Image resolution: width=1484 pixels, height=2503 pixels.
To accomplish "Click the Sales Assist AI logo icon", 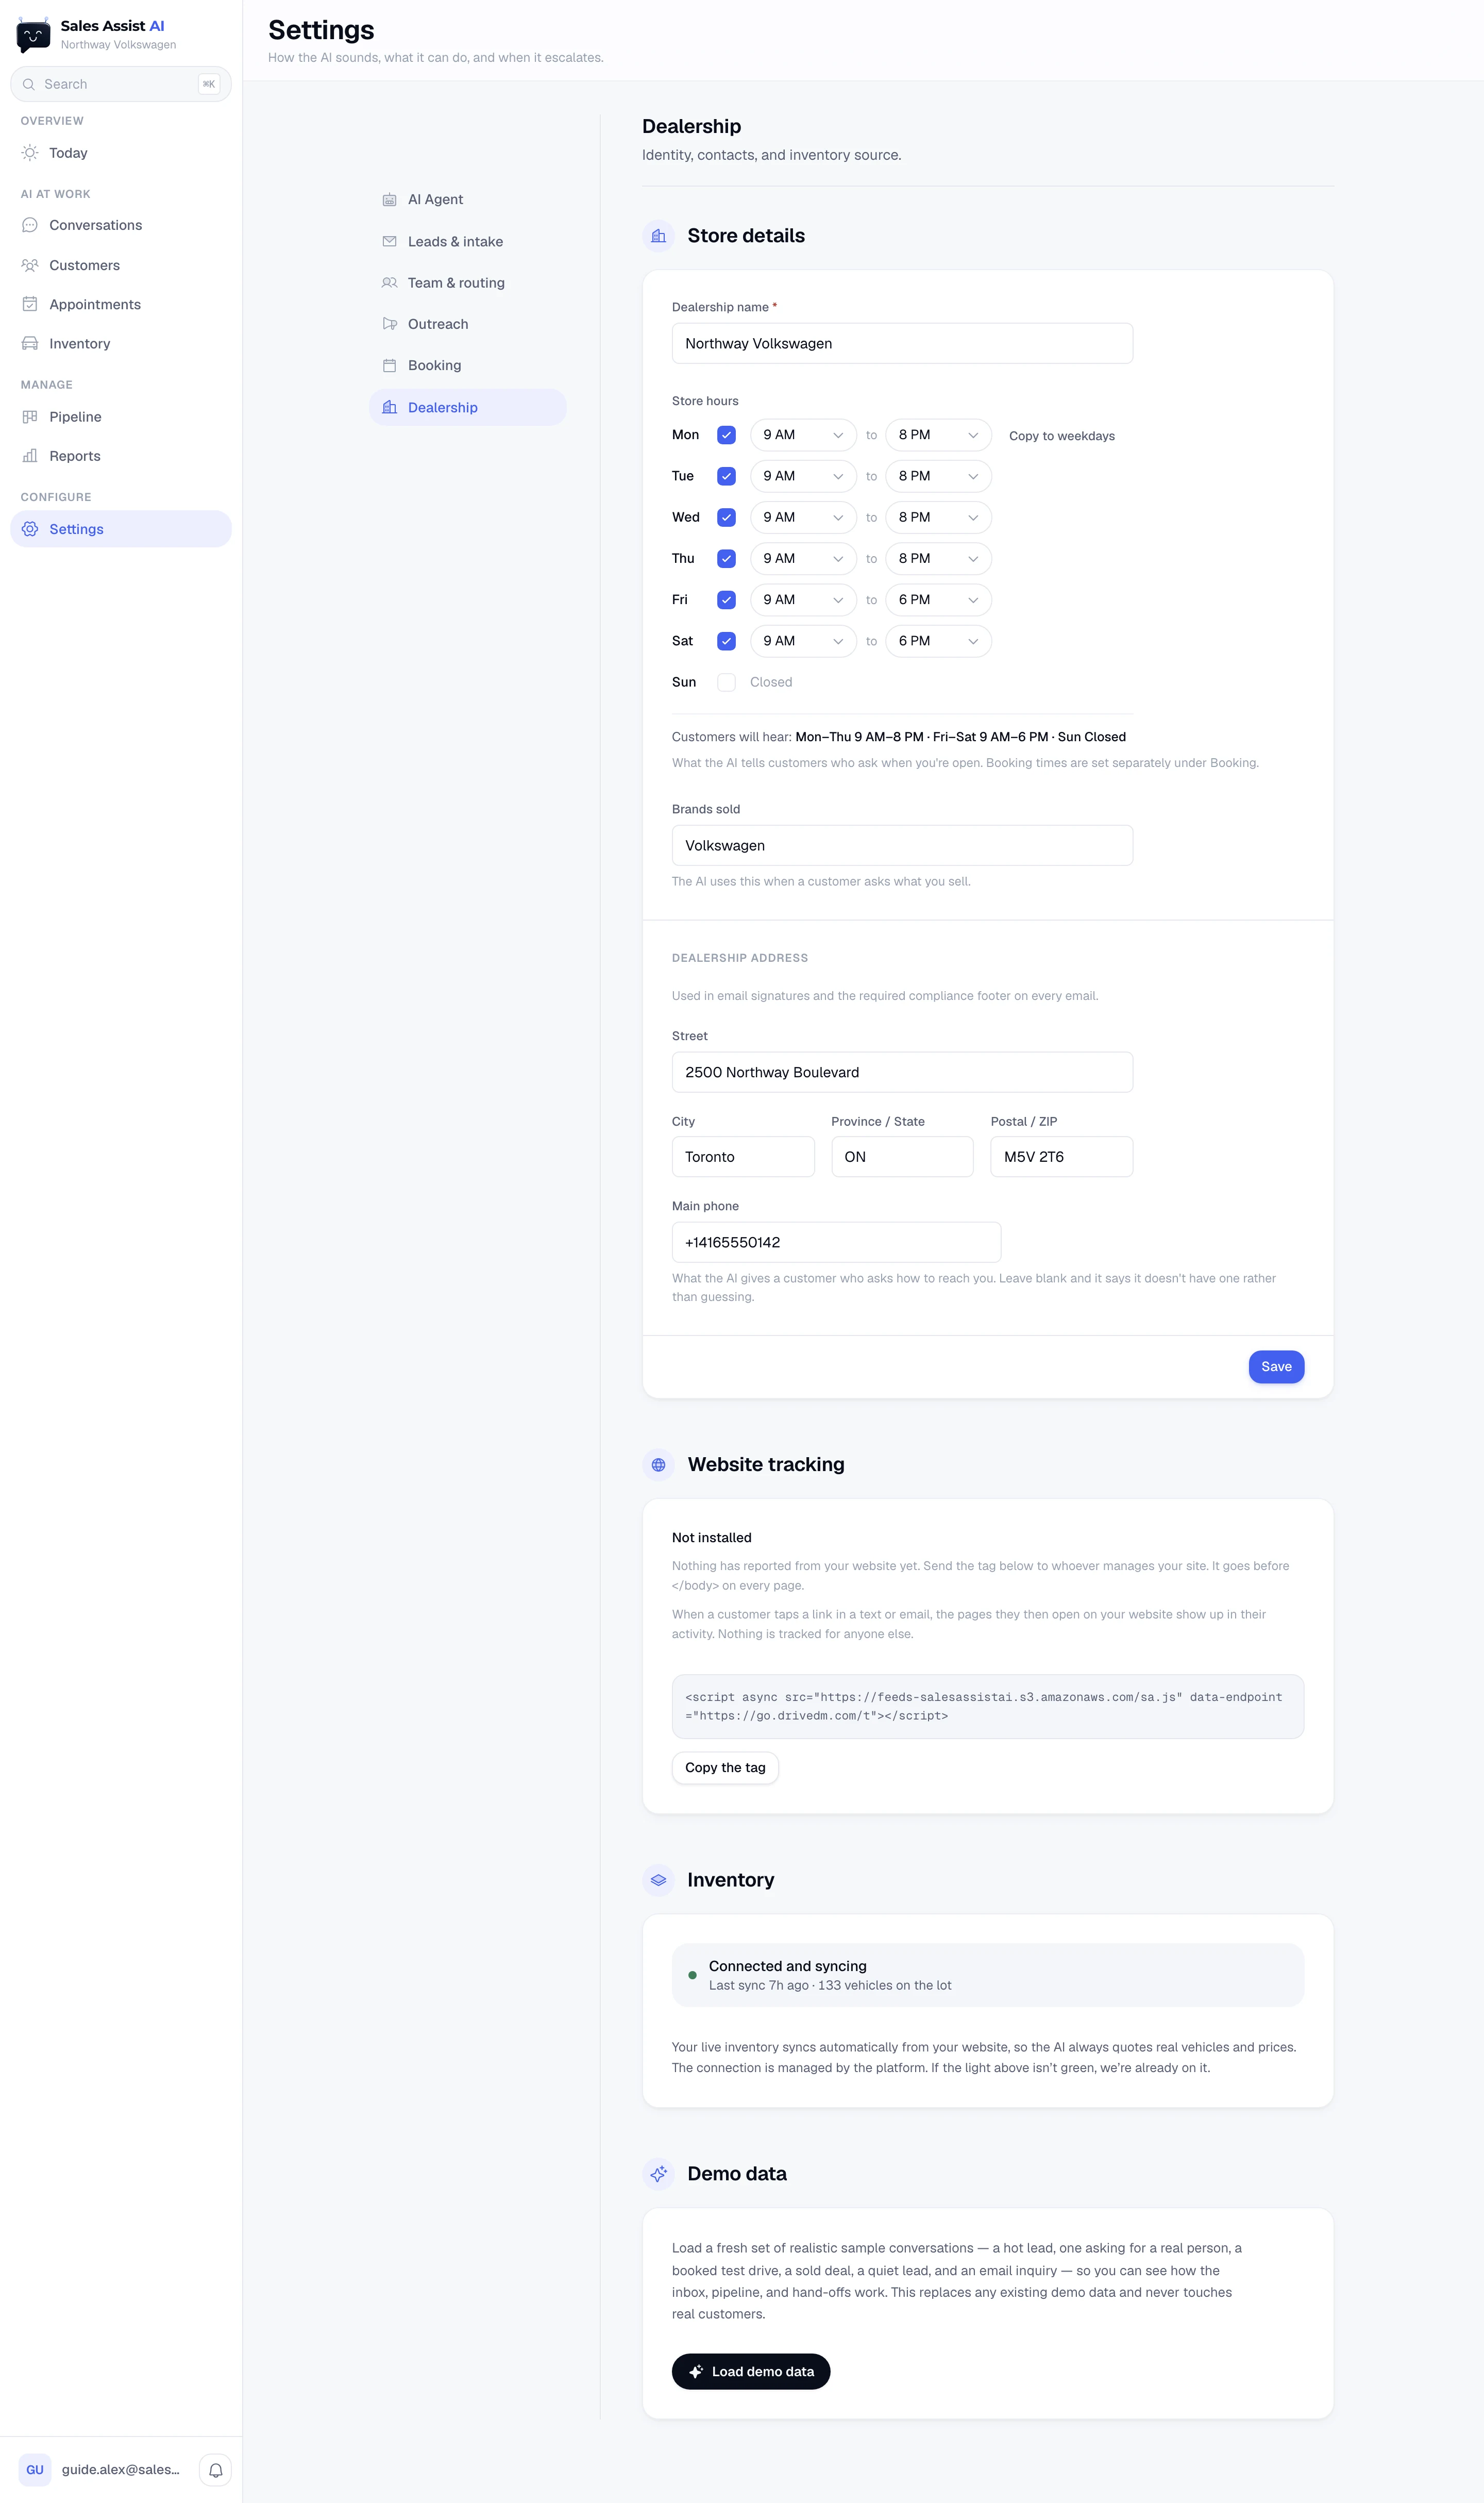I will pyautogui.click(x=33, y=35).
